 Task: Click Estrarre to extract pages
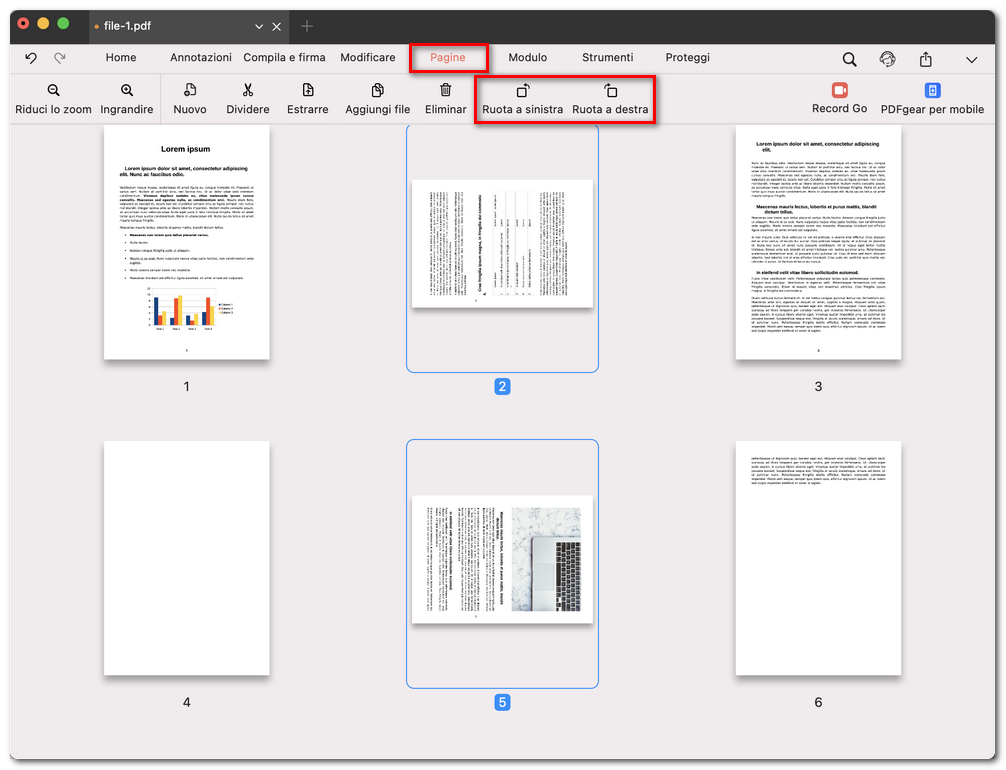(x=307, y=100)
